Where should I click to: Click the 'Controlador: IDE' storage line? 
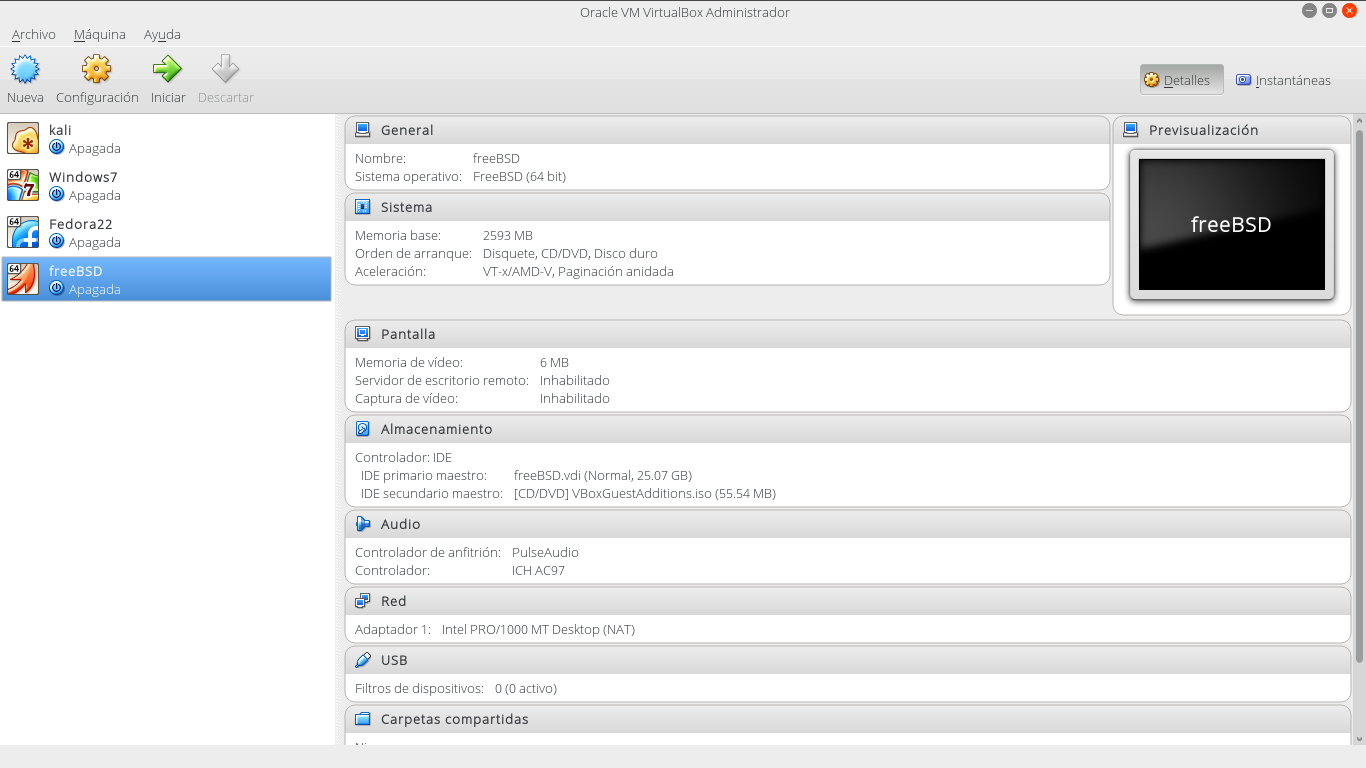(403, 457)
